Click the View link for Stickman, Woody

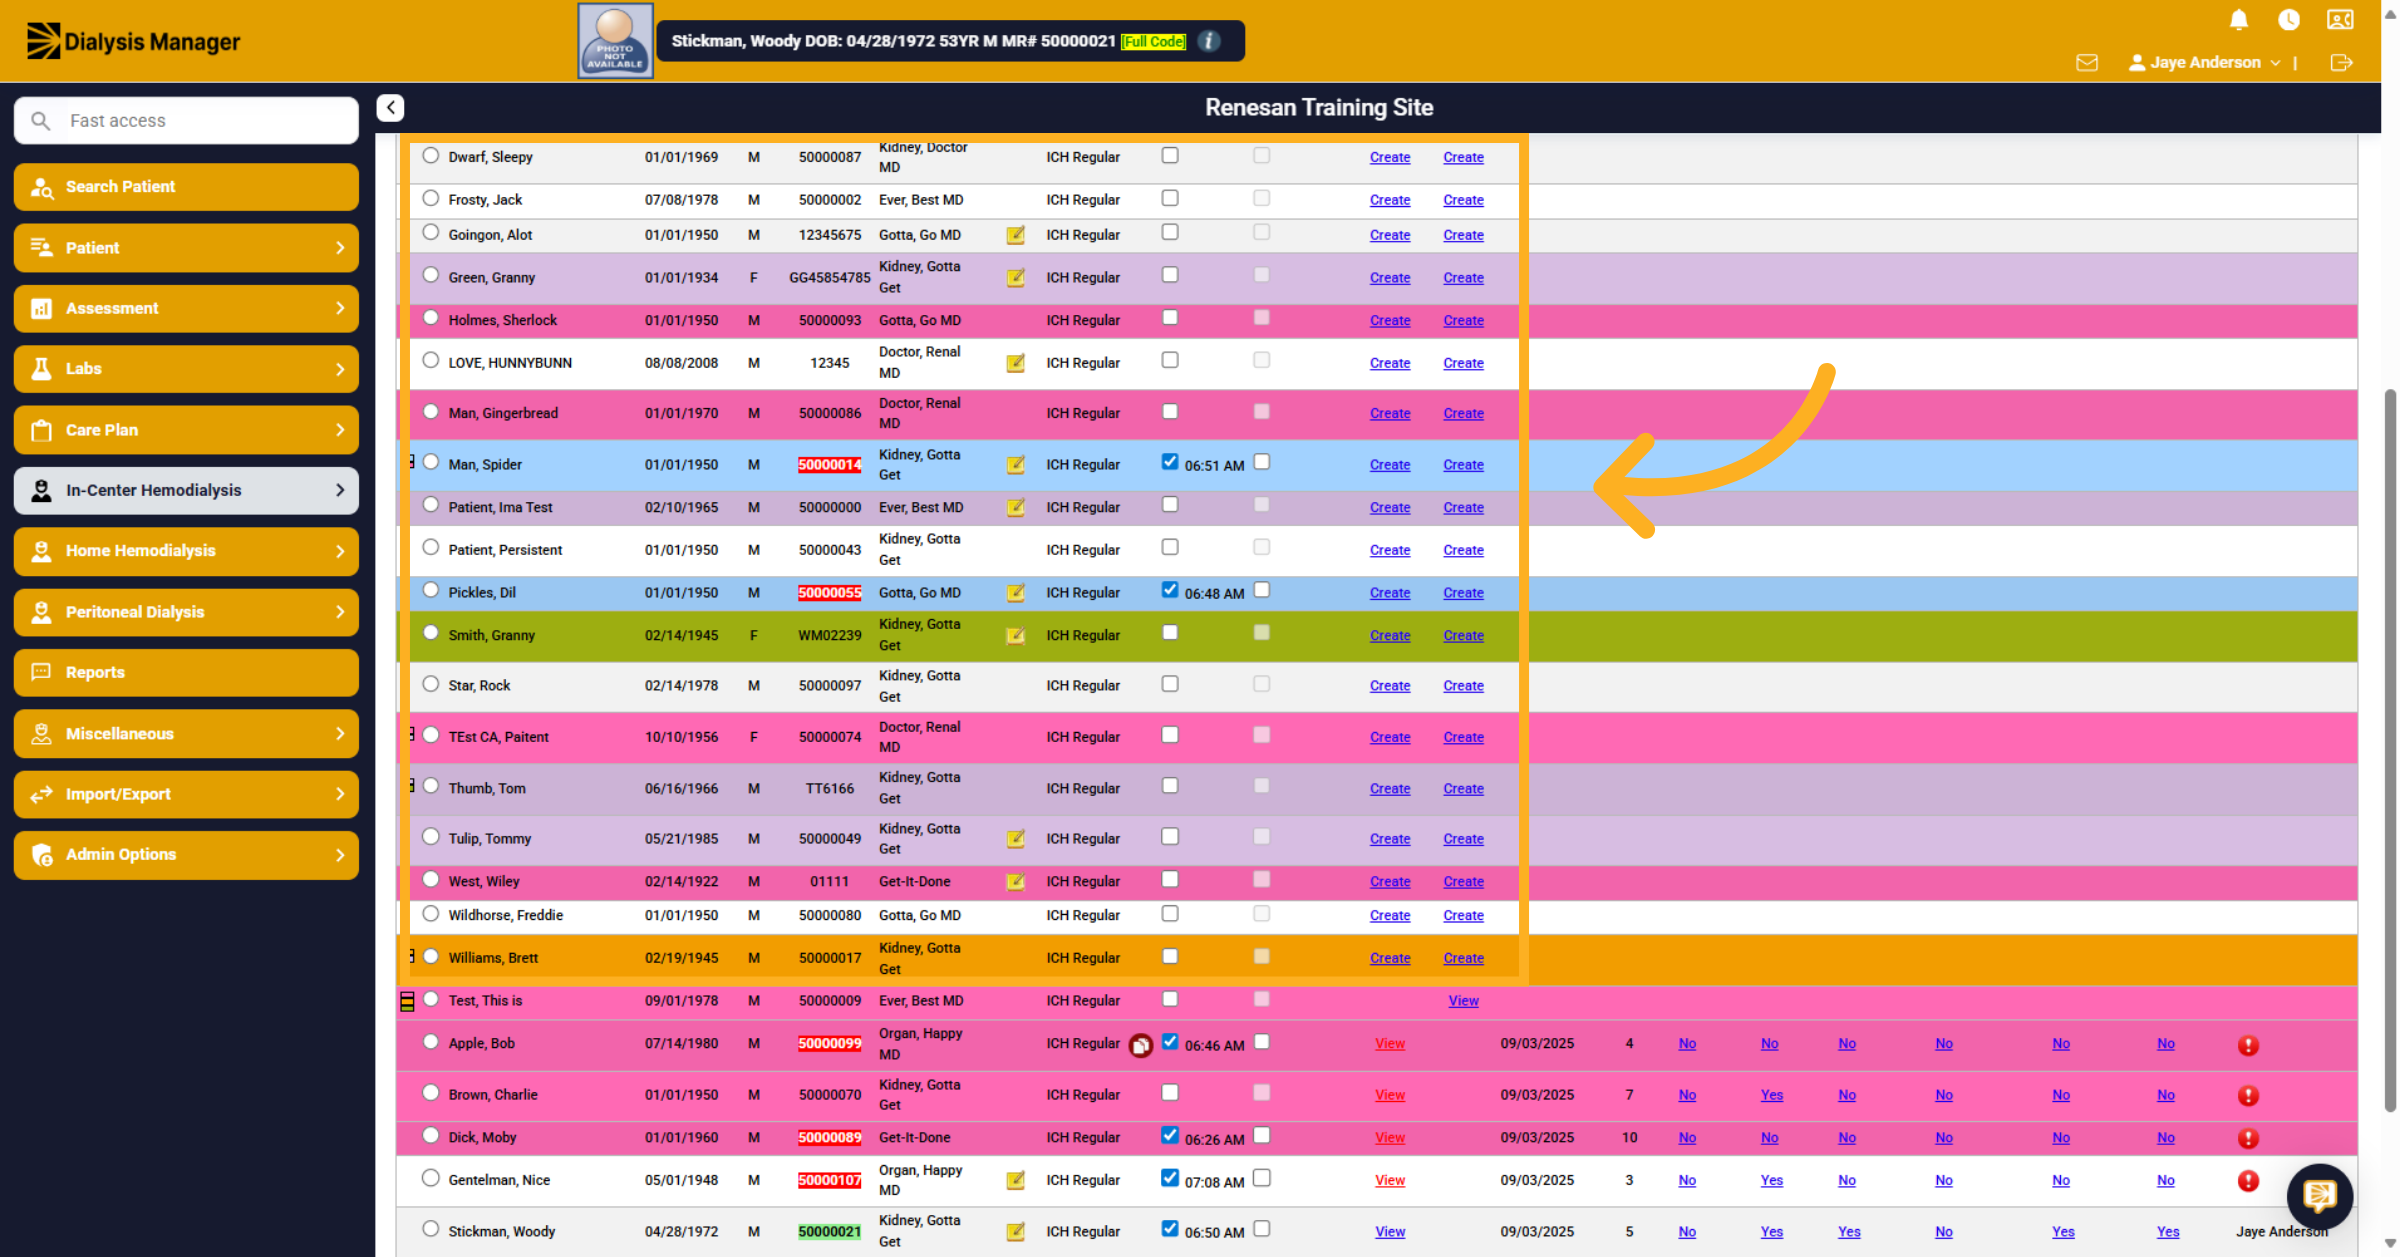1389,1232
